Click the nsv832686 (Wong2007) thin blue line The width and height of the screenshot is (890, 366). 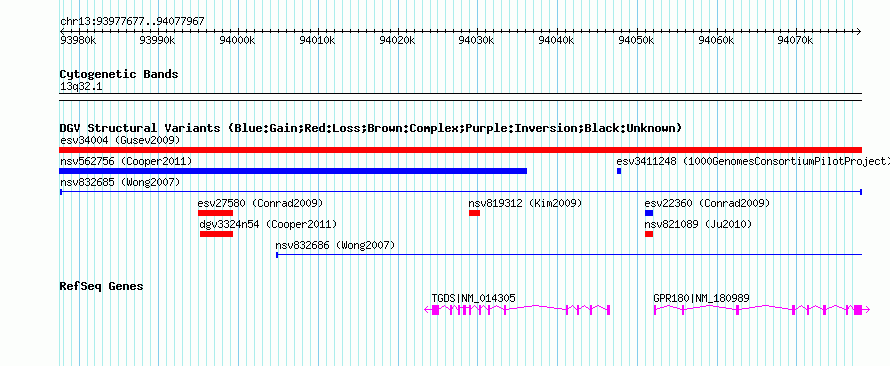(x=569, y=255)
